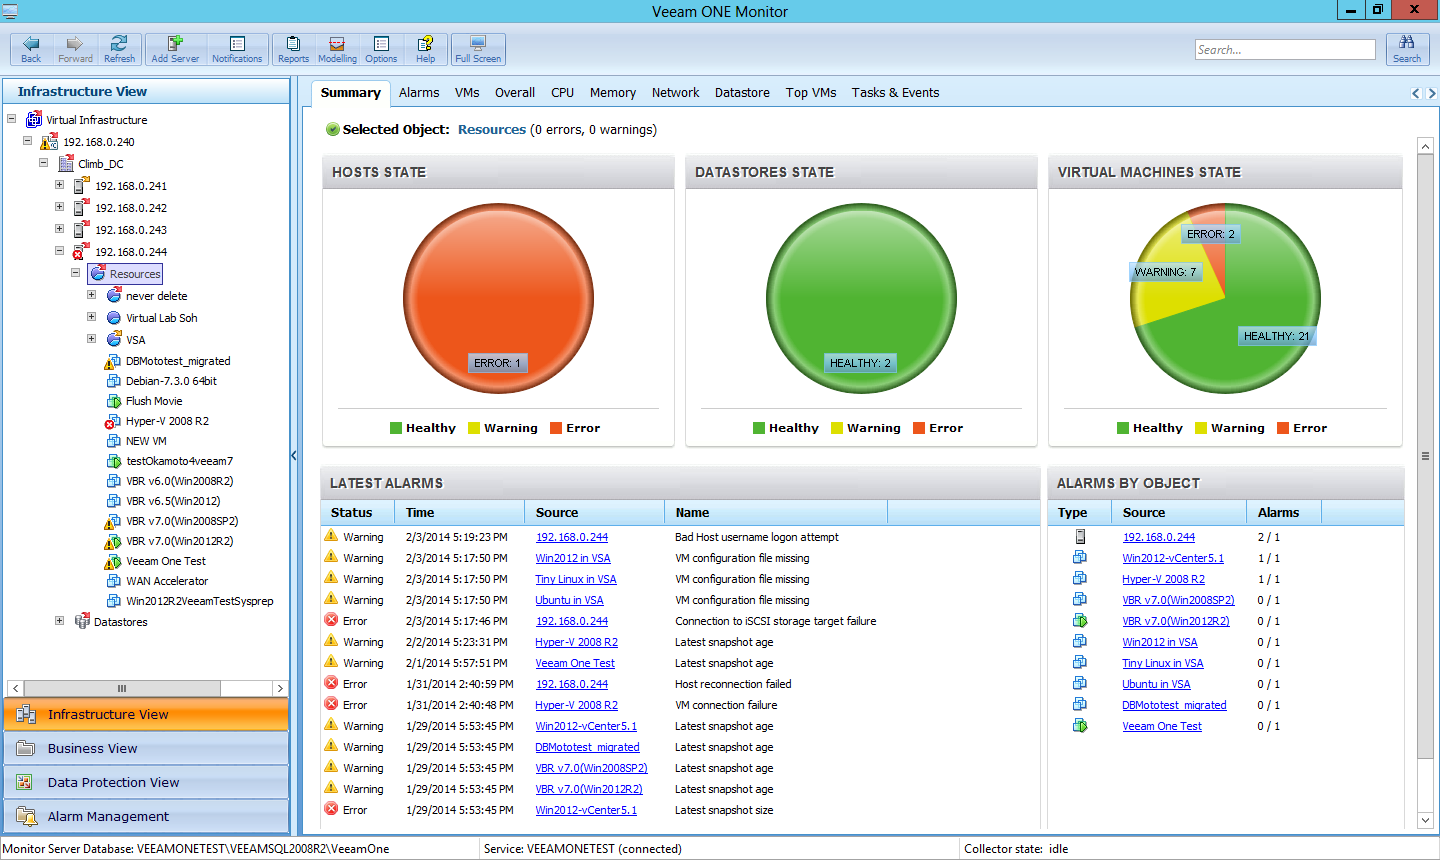Image resolution: width=1440 pixels, height=860 pixels.
Task: Click the Search binoculars button
Action: pyautogui.click(x=1407, y=49)
